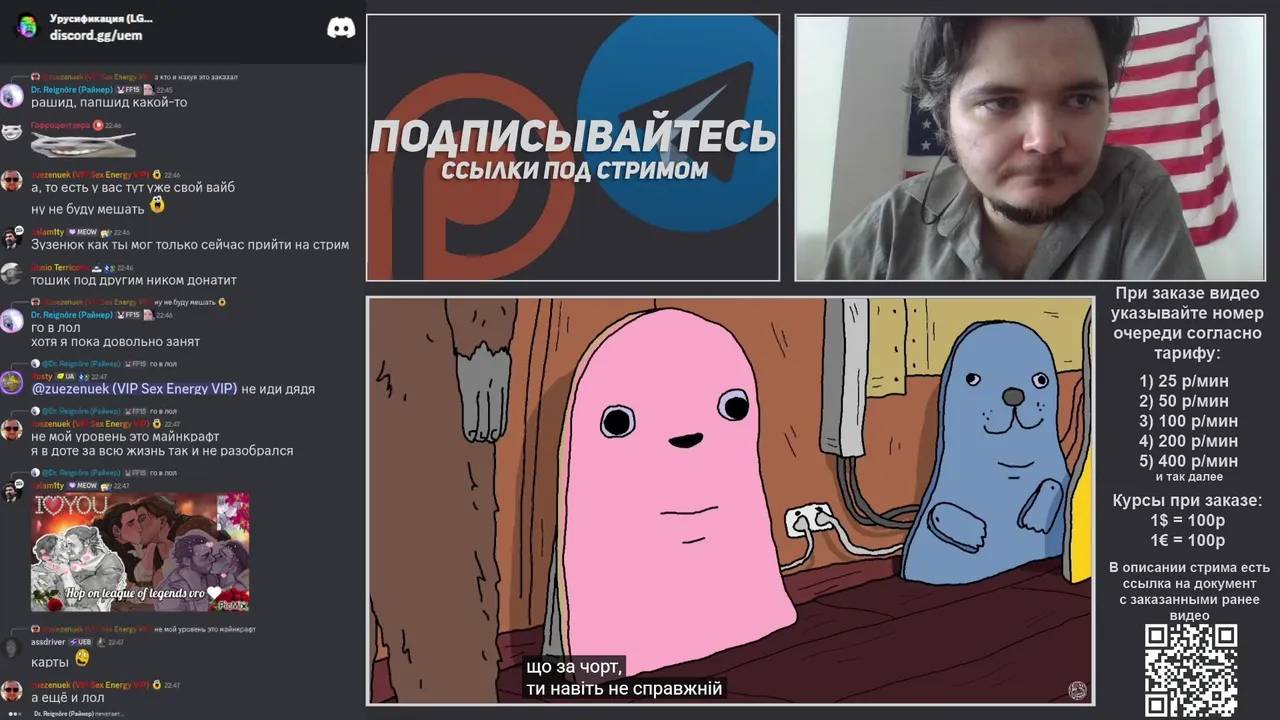Image resolution: width=1280 pixels, height=720 pixels.
Task: Click tariff line "4) 200 р/мин"
Action: pyautogui.click(x=1188, y=441)
